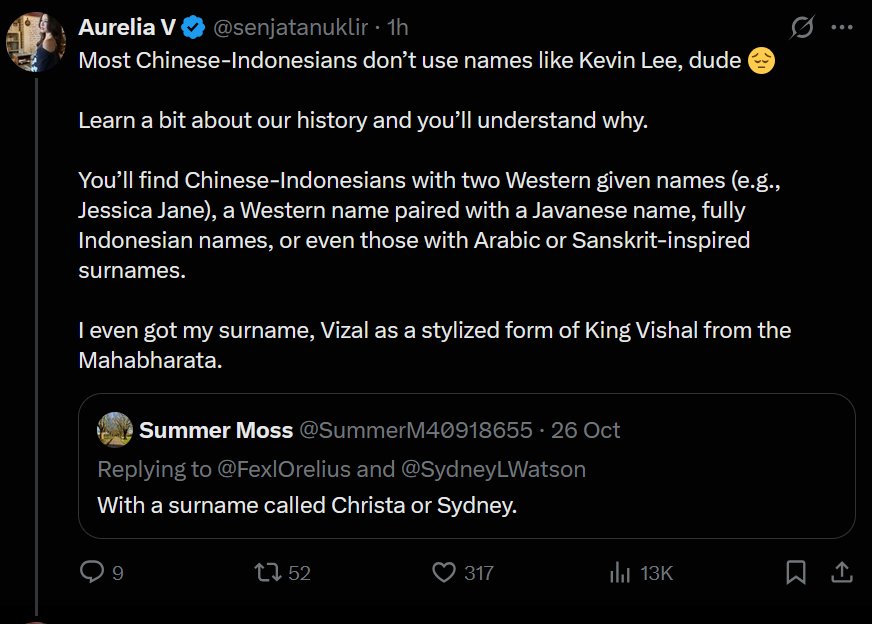
Task: Open Summer Moss's profile picture
Action: [x=115, y=430]
